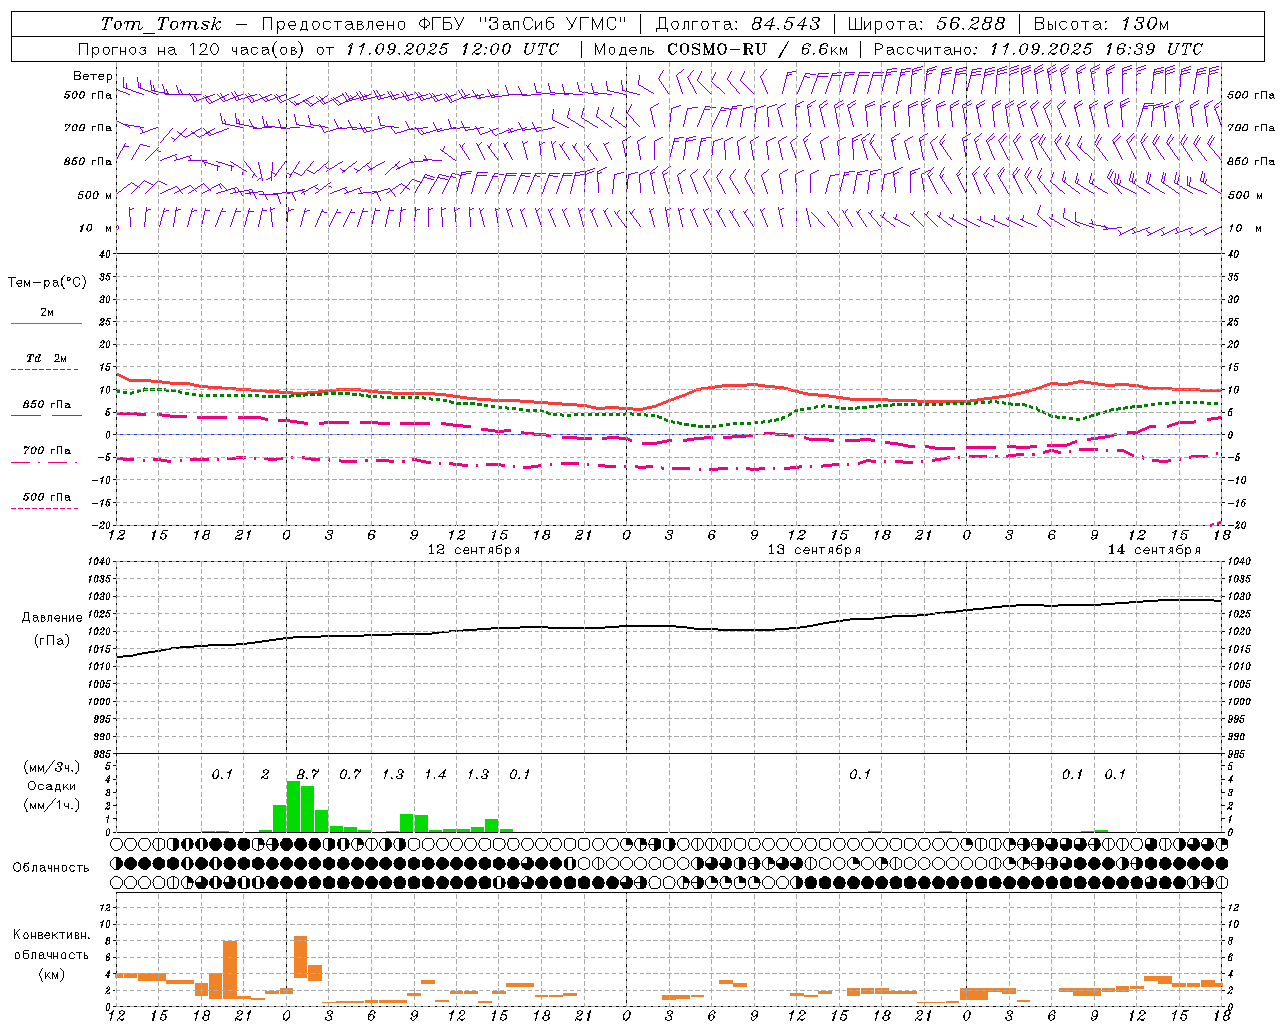Click the (км) unit under convective label
Viewport: 1280px width, 1024px height.
(51, 974)
